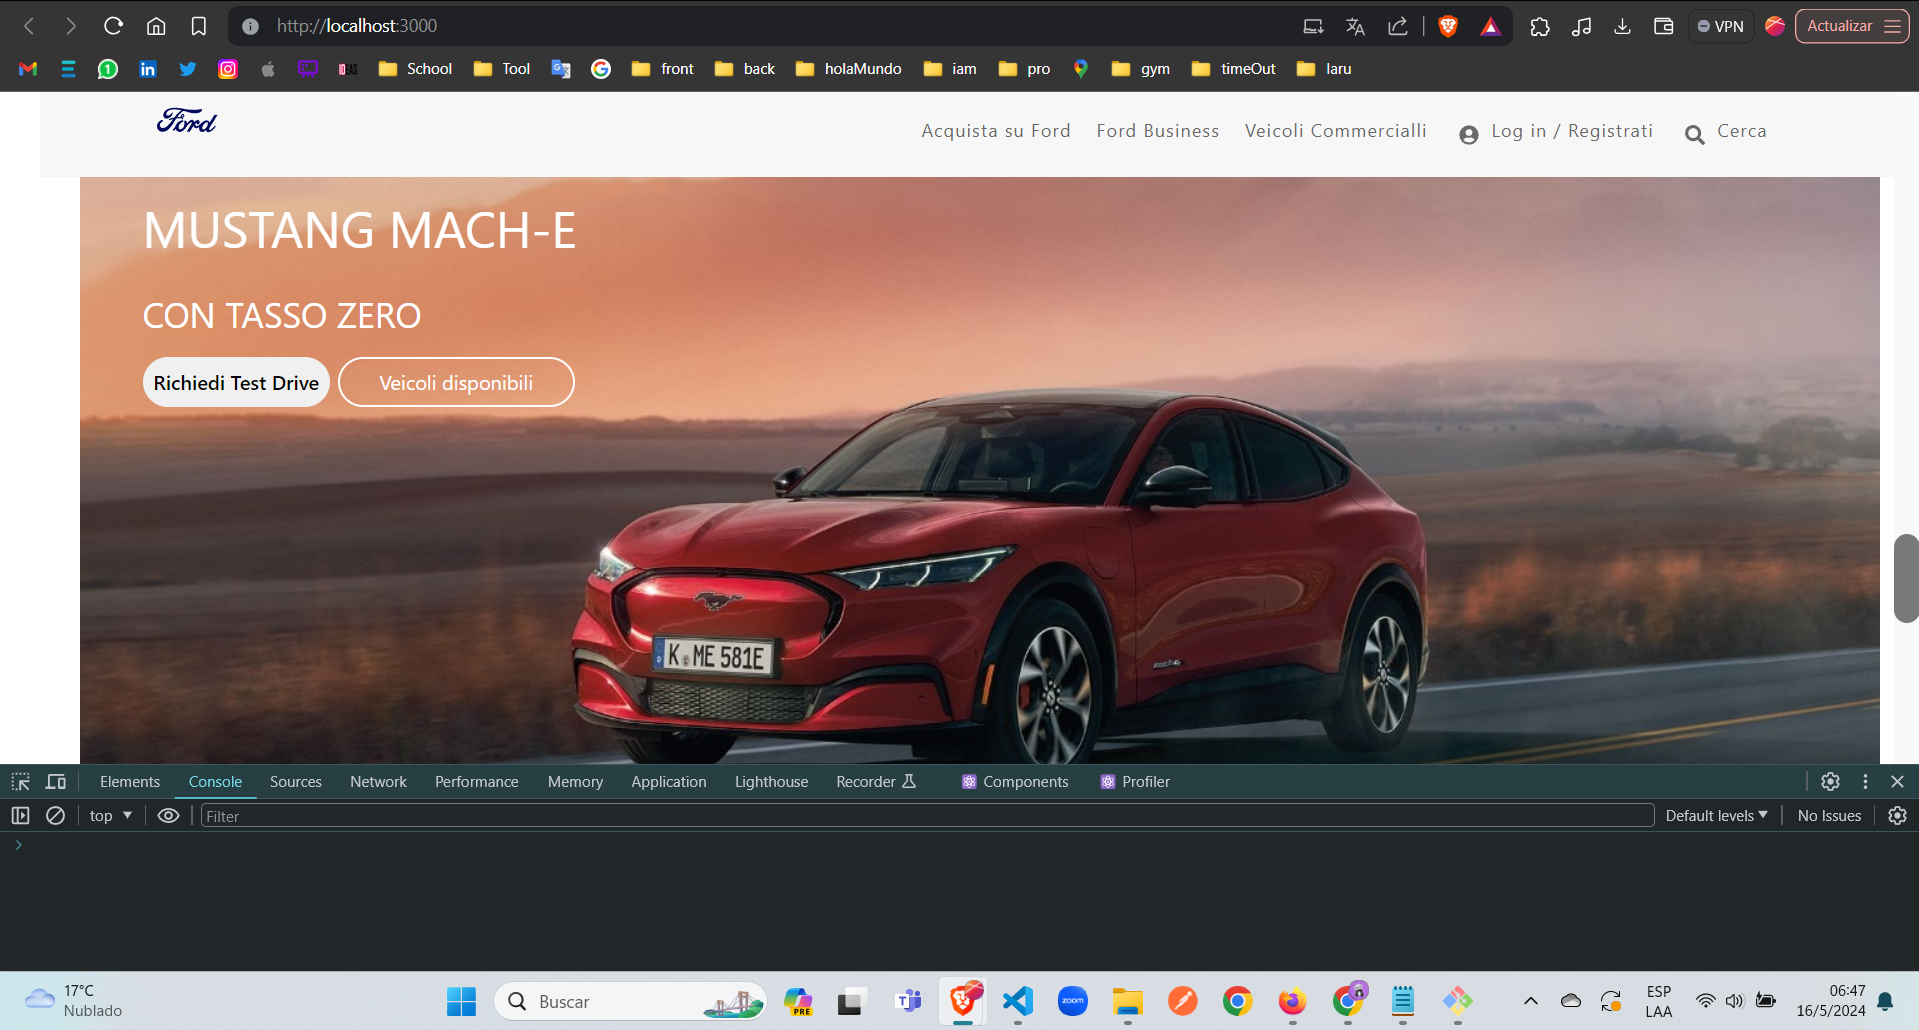Open the Ford Business nav link
Viewport: 1919px width, 1030px height.
coord(1158,131)
